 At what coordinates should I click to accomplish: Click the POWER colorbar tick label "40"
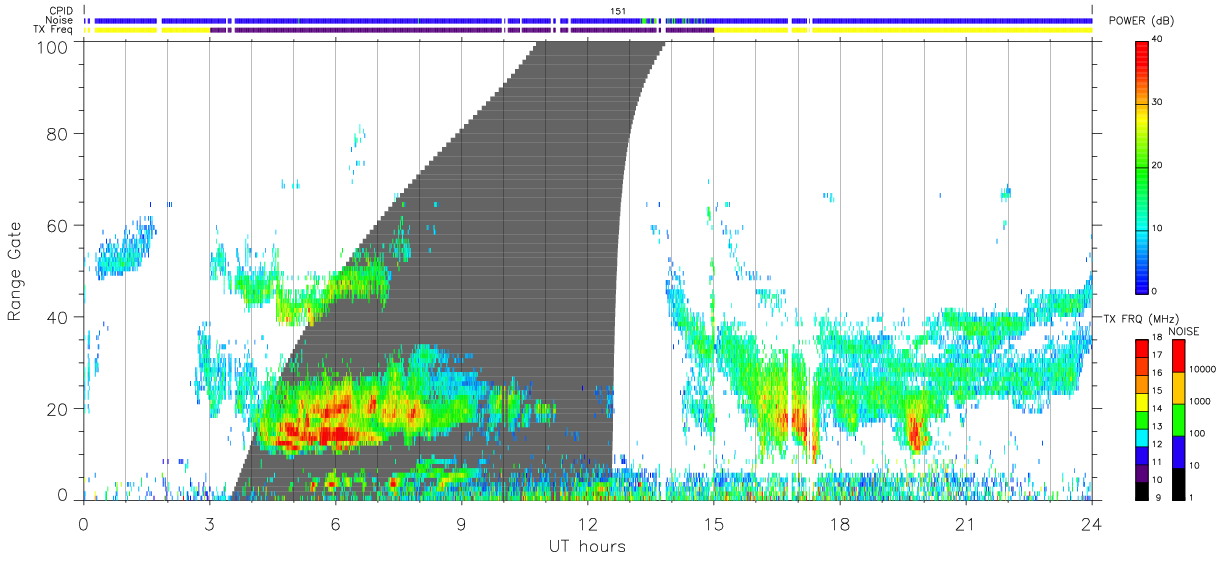point(1159,41)
